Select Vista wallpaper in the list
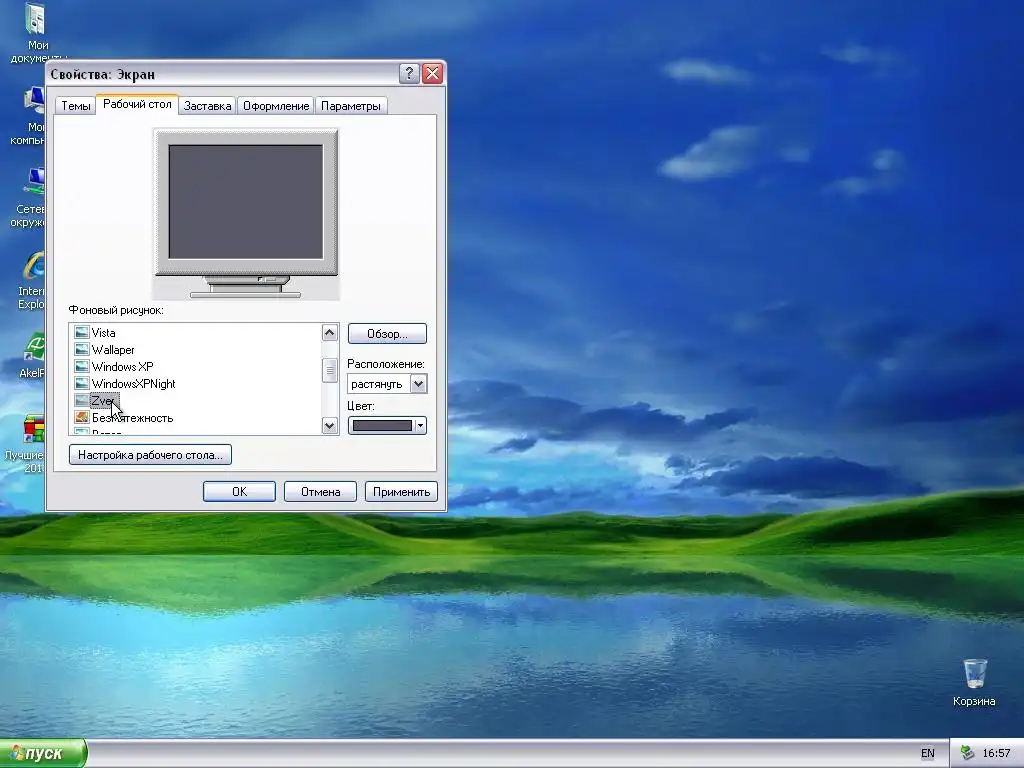The width and height of the screenshot is (1024, 768). coord(103,332)
